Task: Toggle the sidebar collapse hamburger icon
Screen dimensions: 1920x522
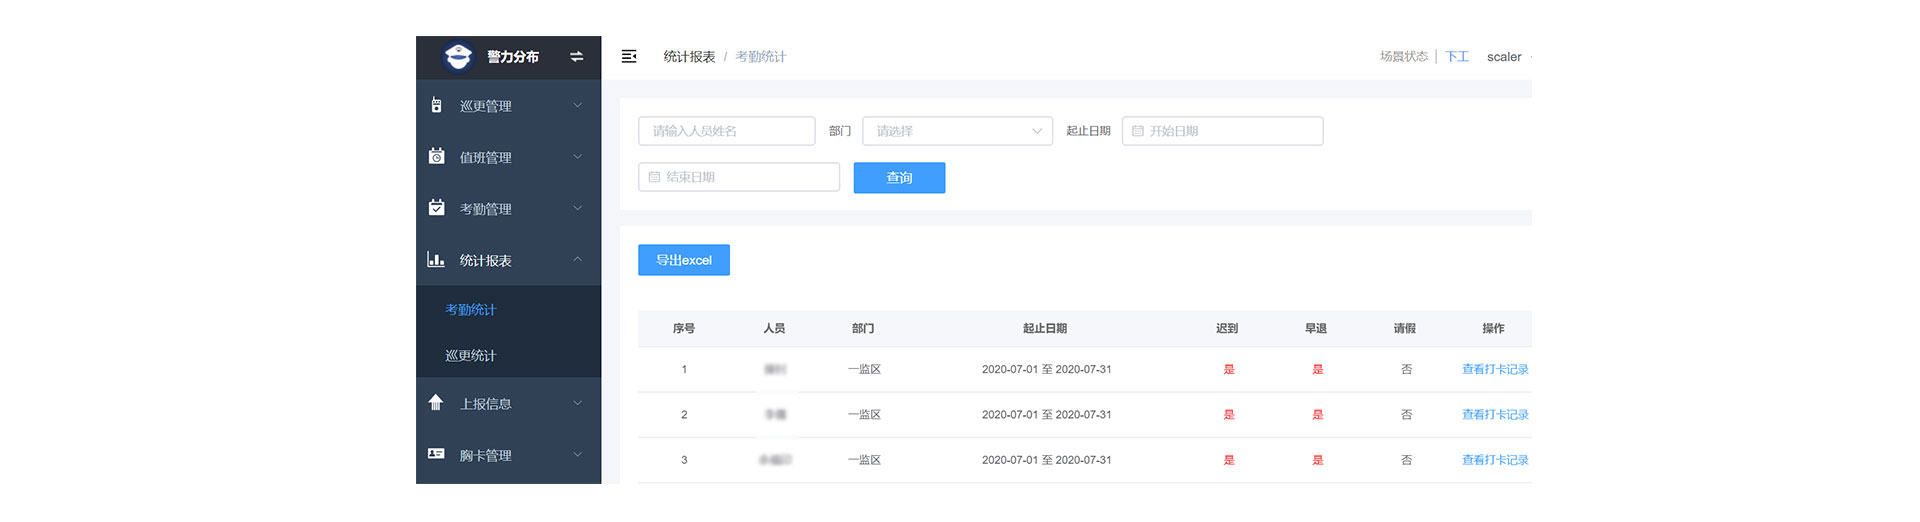Action: (629, 57)
